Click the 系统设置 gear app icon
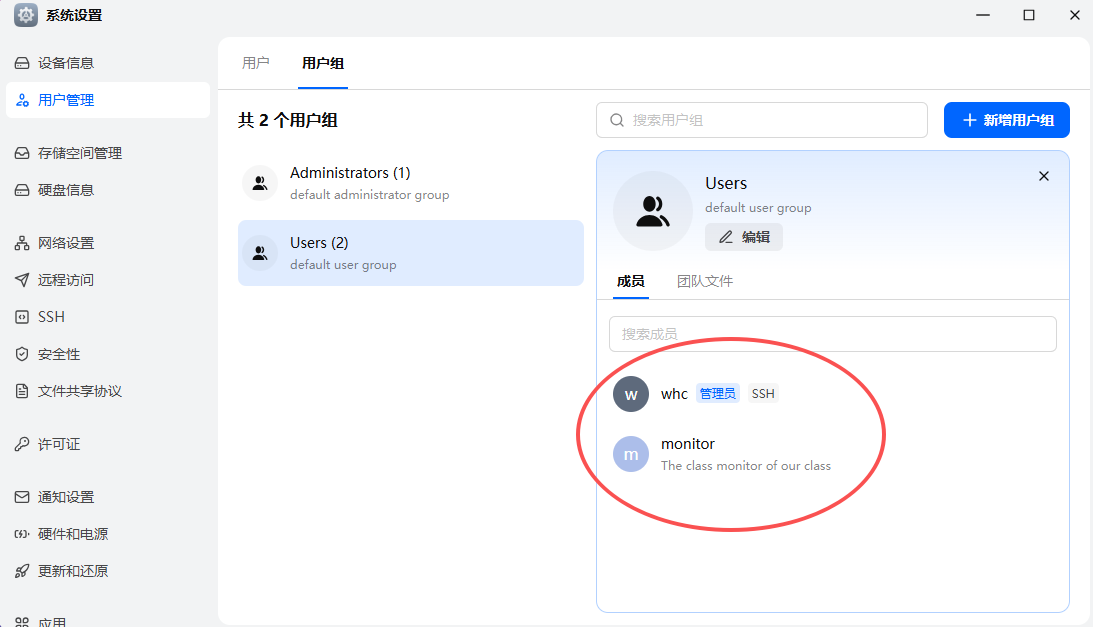This screenshot has height=627, width=1093. point(26,15)
